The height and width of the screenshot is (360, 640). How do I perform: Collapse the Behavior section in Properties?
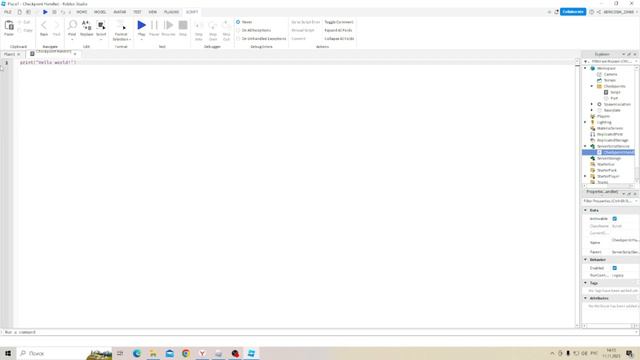tap(585, 260)
